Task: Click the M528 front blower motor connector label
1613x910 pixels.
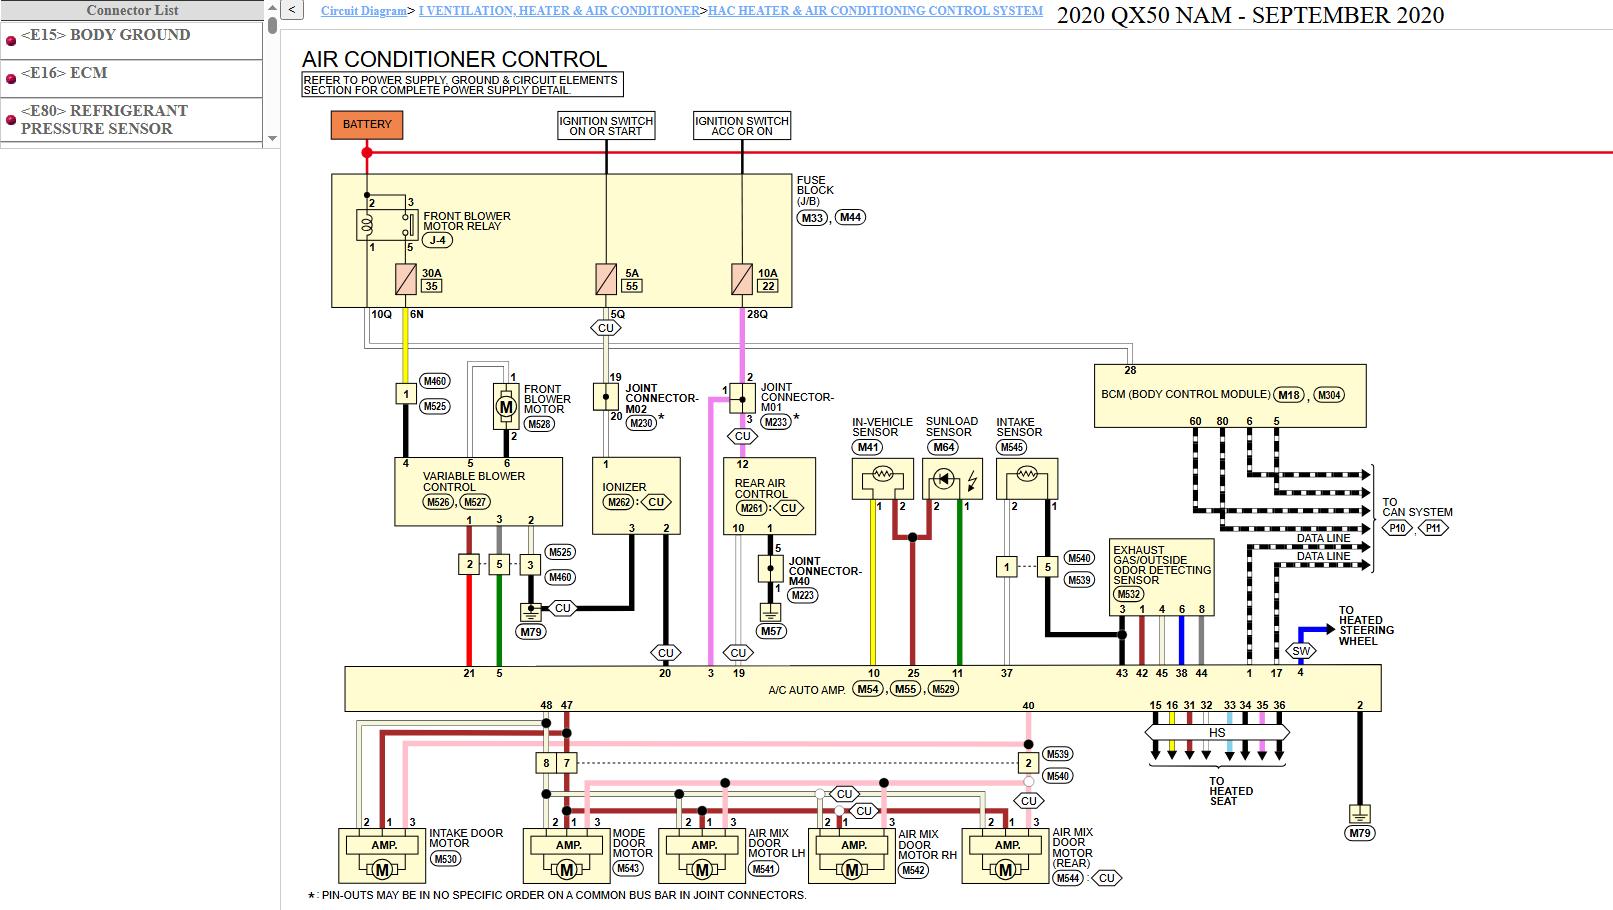Action: click(x=540, y=424)
